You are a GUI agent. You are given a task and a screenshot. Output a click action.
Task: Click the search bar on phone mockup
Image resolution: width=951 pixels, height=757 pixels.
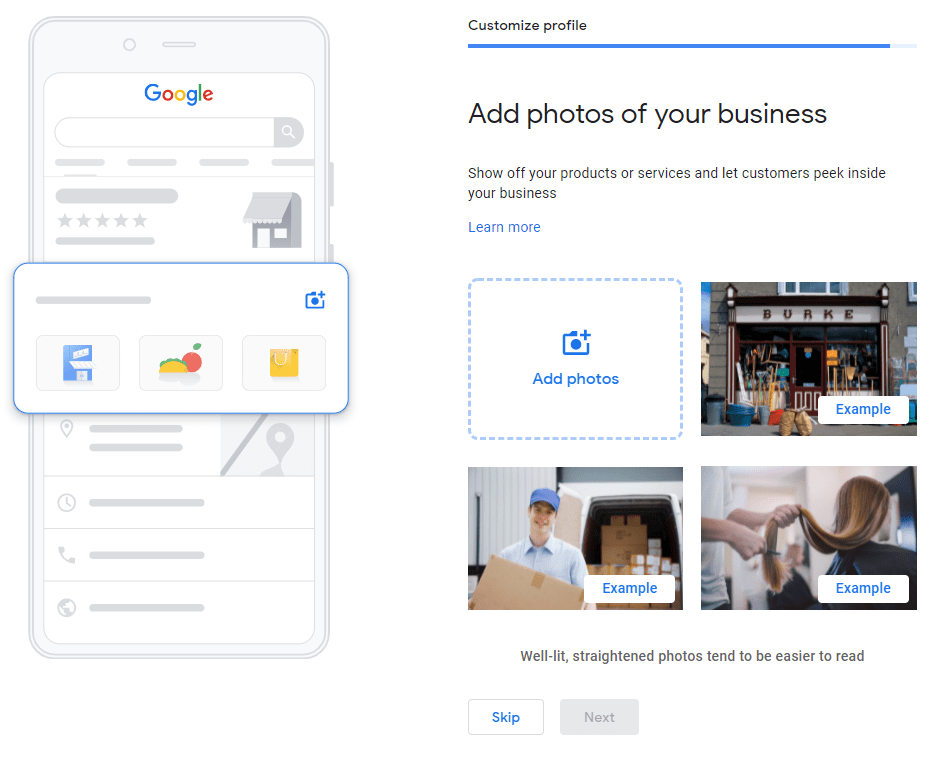[165, 132]
